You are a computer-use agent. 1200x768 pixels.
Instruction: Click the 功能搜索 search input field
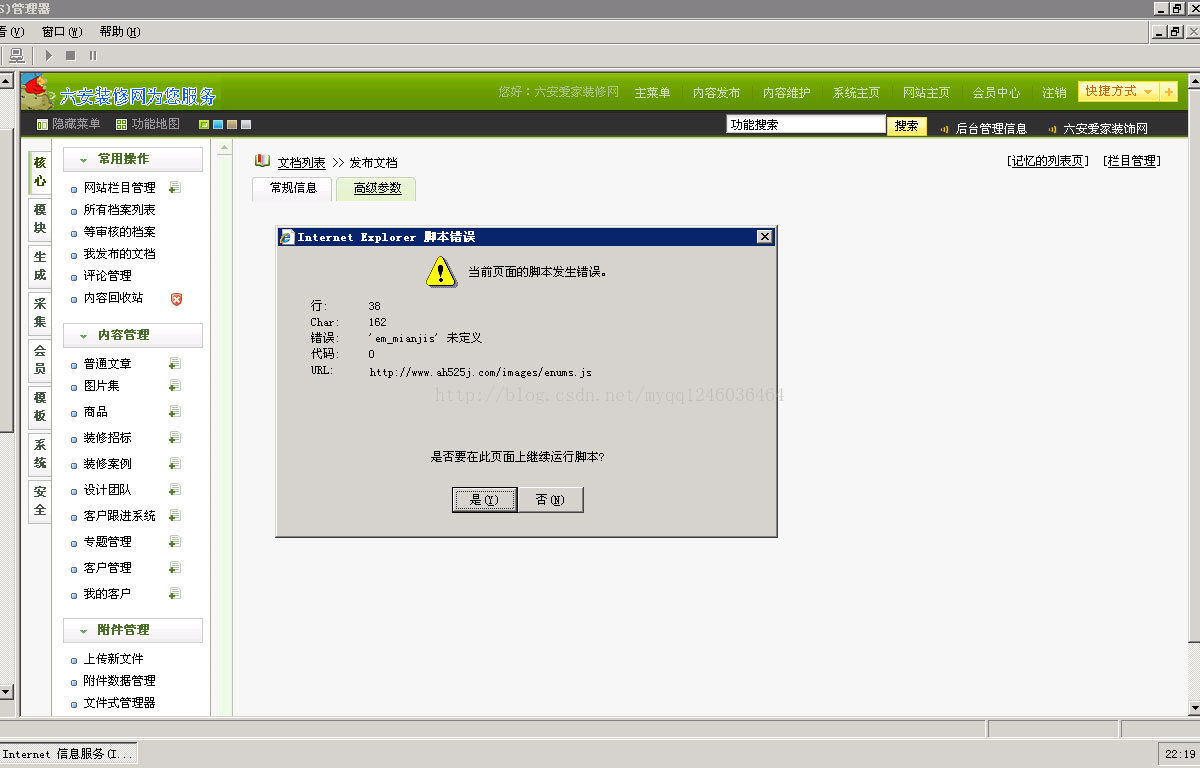(806, 125)
